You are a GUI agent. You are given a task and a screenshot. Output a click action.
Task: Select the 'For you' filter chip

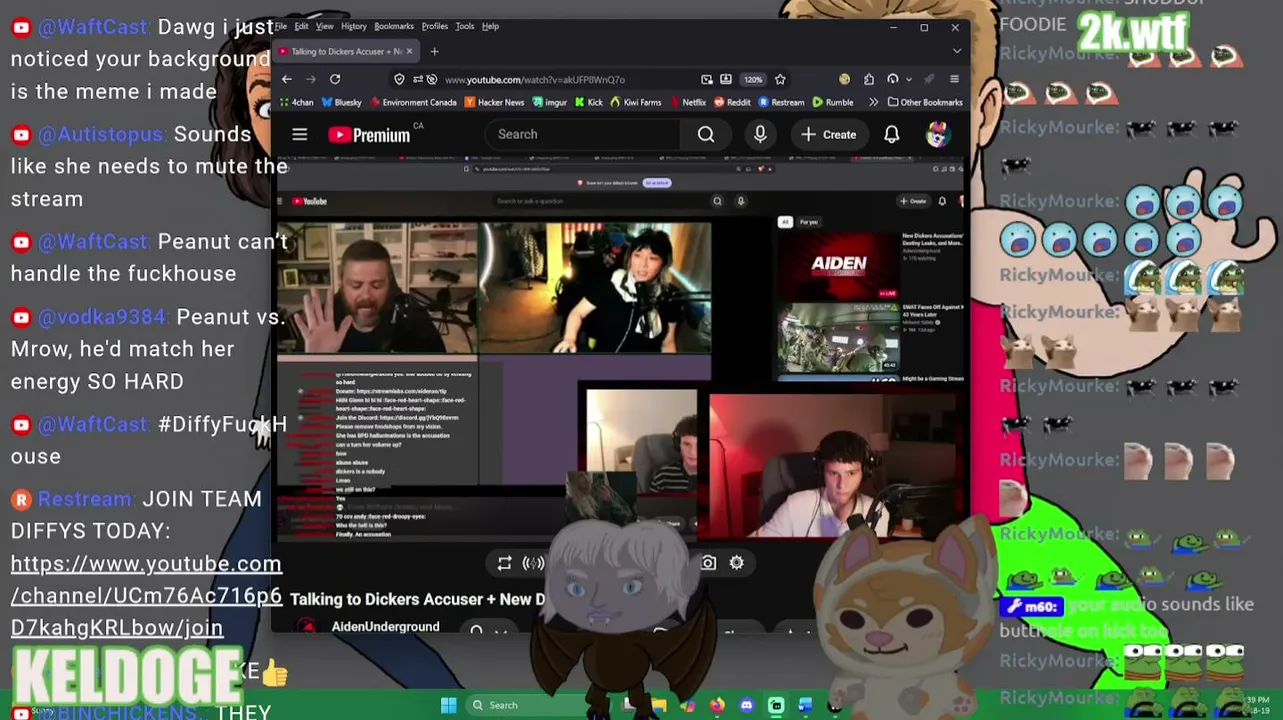click(x=808, y=222)
